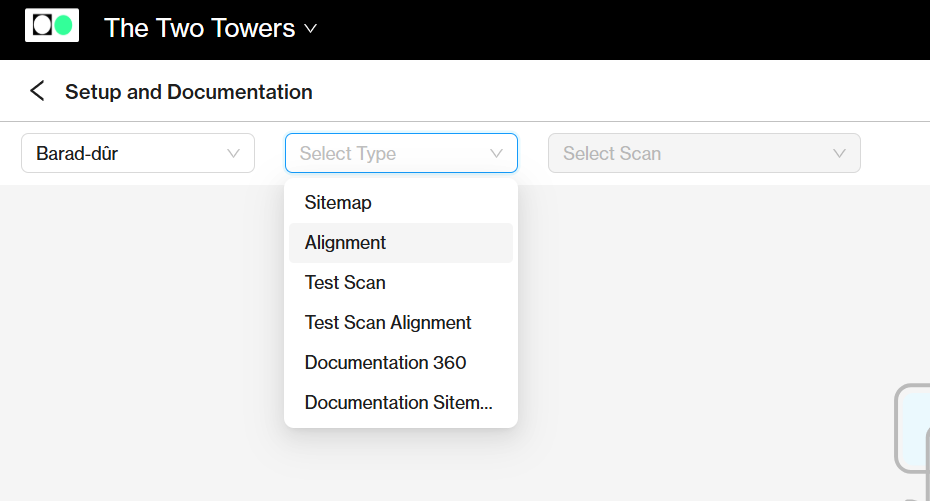The image size is (930, 501).
Task: Select the truncated Documentation Sitem... option
Action: [x=401, y=403]
